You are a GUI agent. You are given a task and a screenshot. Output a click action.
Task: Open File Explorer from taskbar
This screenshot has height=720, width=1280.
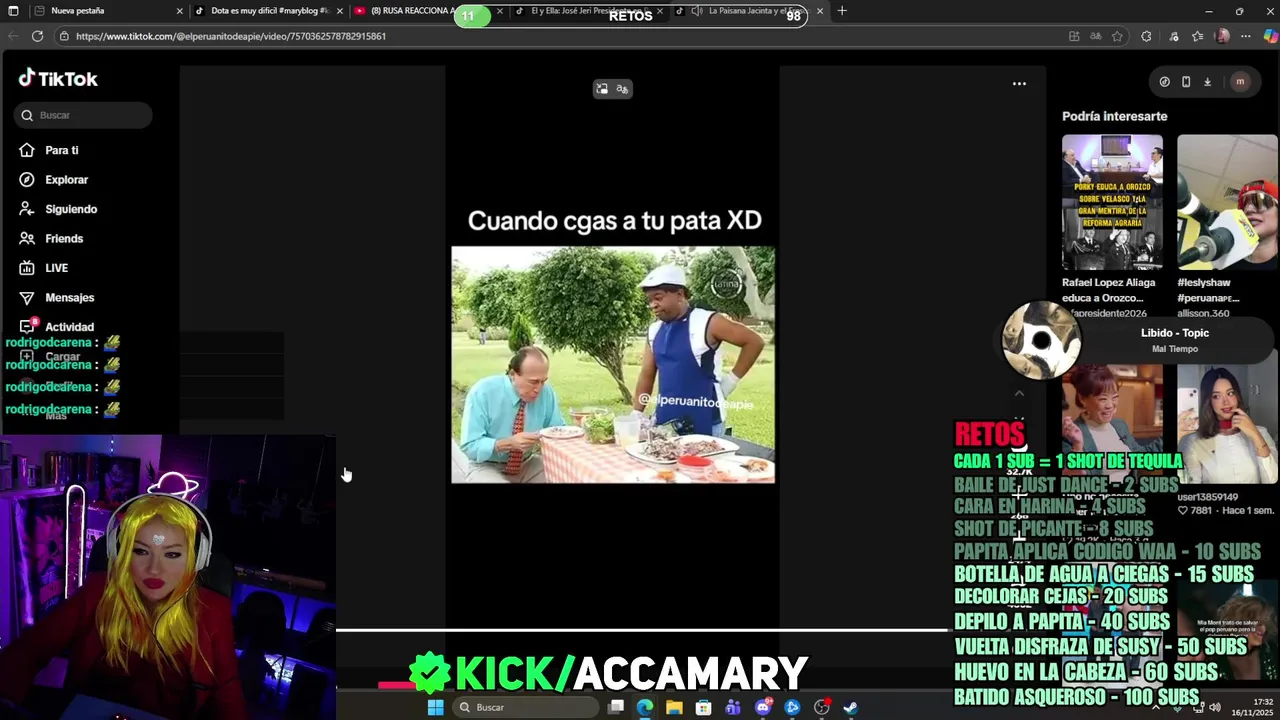coord(674,707)
